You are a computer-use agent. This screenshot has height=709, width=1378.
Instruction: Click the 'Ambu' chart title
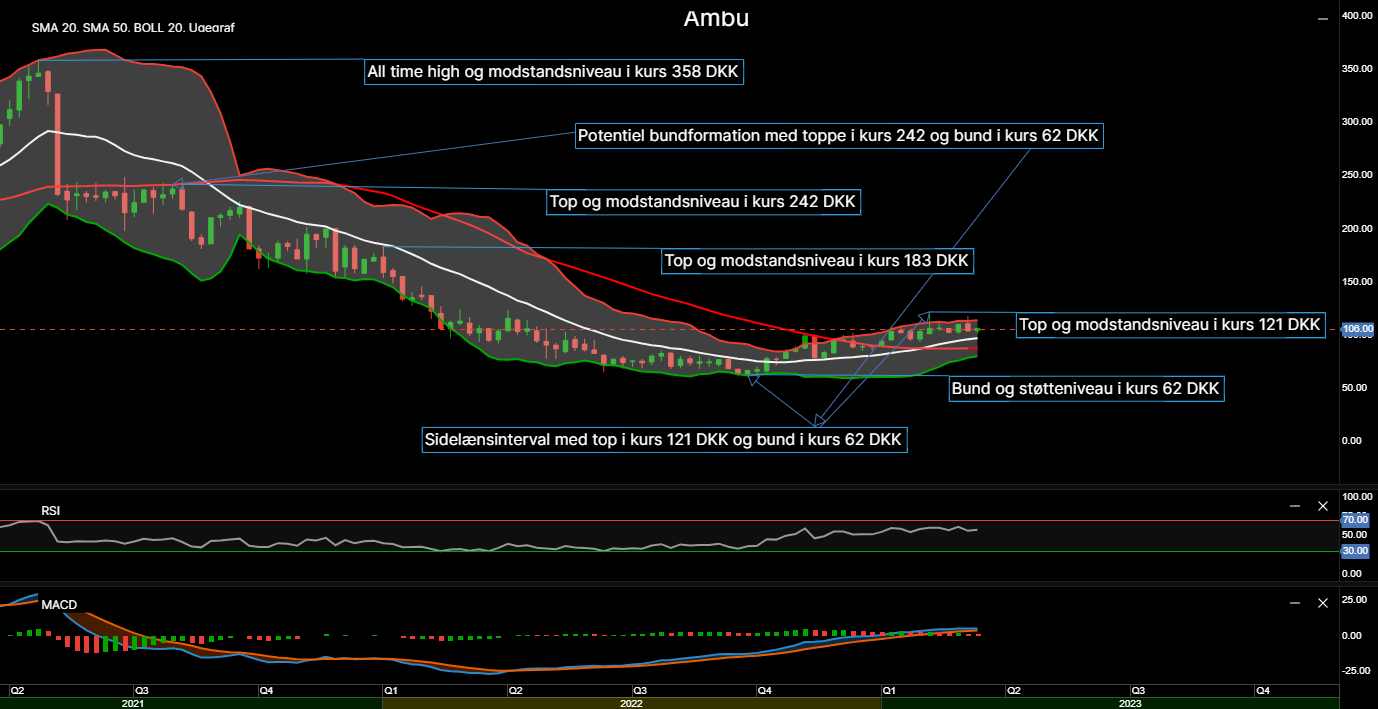pos(716,18)
